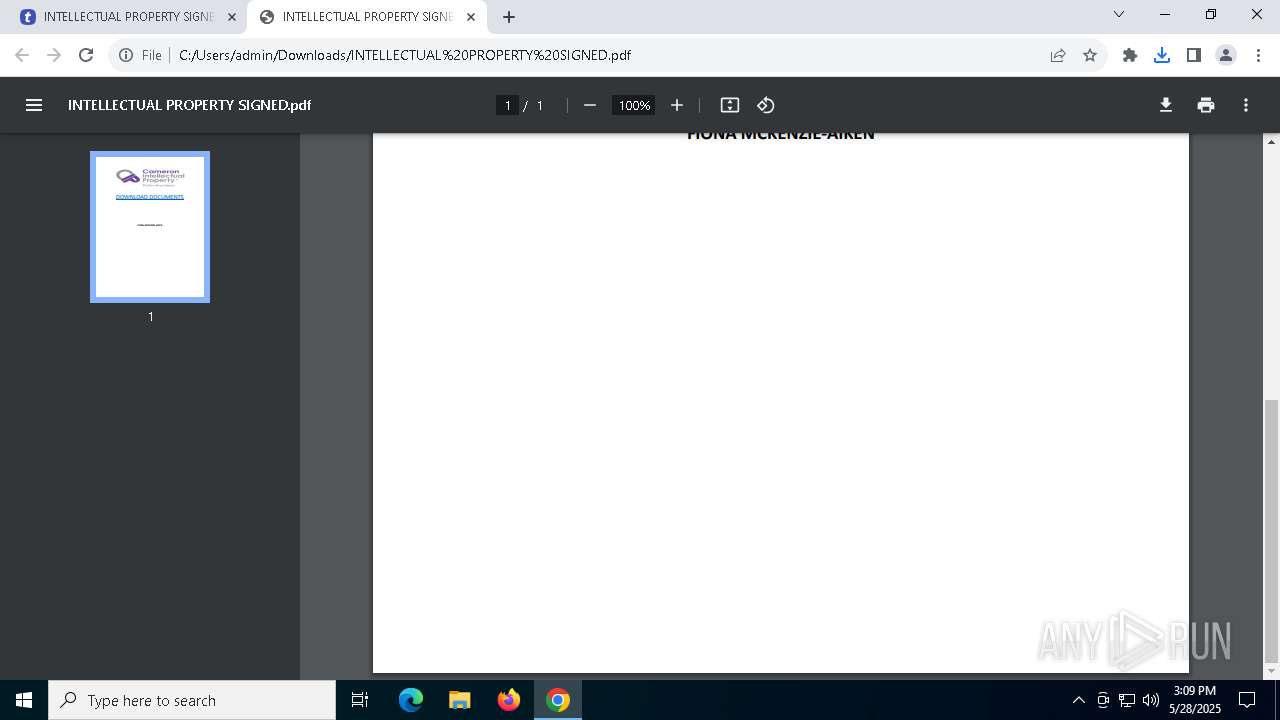This screenshot has width=1280, height=720.
Task: Click the Chrome taskbar icon
Action: point(558,700)
